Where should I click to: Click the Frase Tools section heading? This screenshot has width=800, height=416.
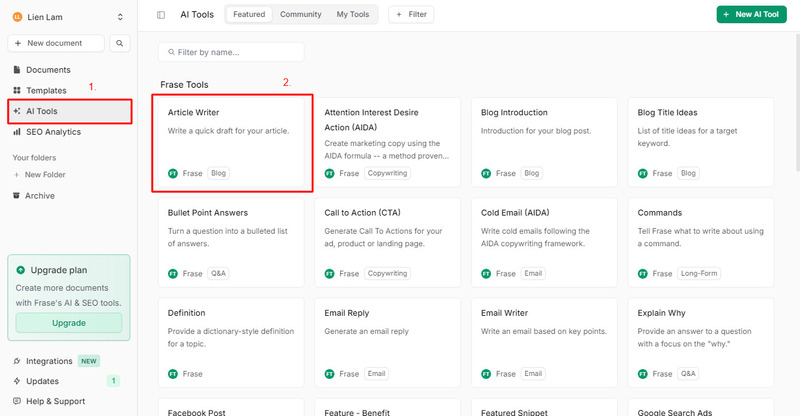[184, 85]
